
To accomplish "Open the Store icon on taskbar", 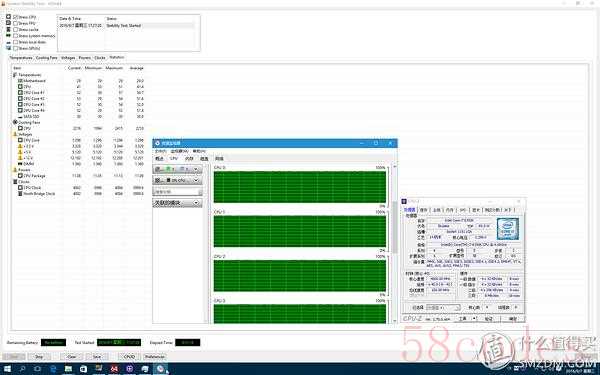I will [x=83, y=369].
